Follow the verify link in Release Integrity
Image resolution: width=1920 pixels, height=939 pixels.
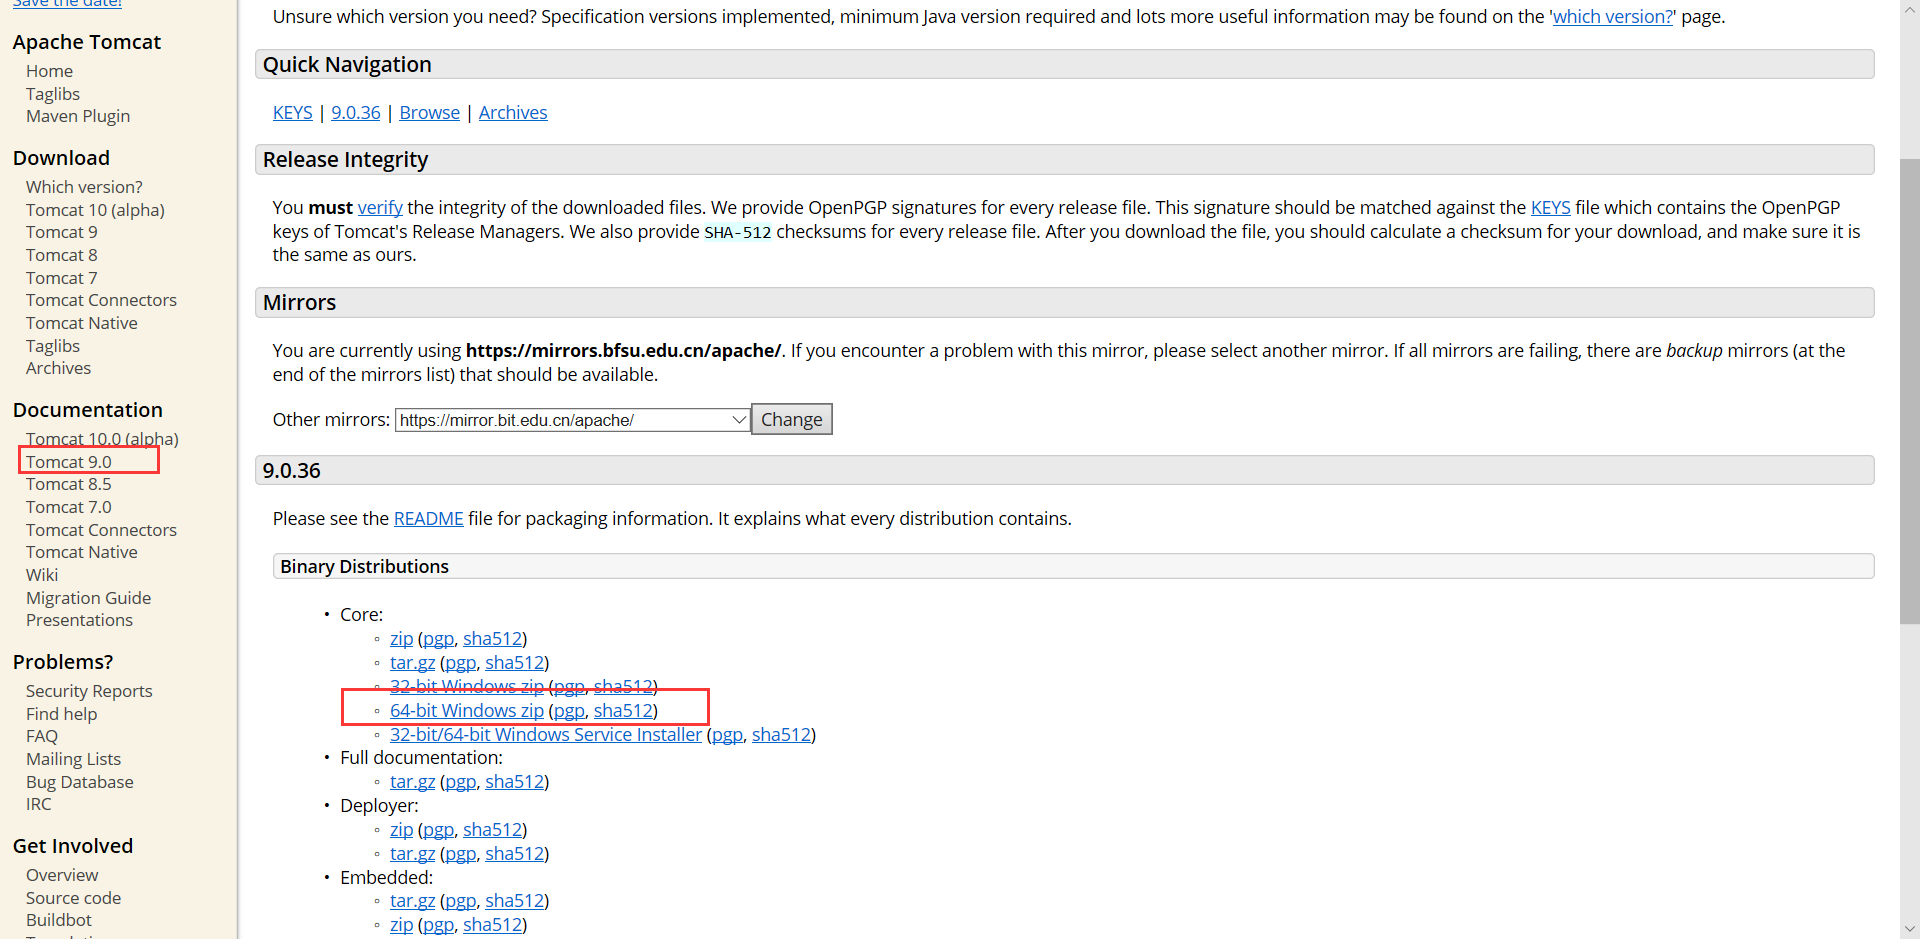(x=380, y=208)
